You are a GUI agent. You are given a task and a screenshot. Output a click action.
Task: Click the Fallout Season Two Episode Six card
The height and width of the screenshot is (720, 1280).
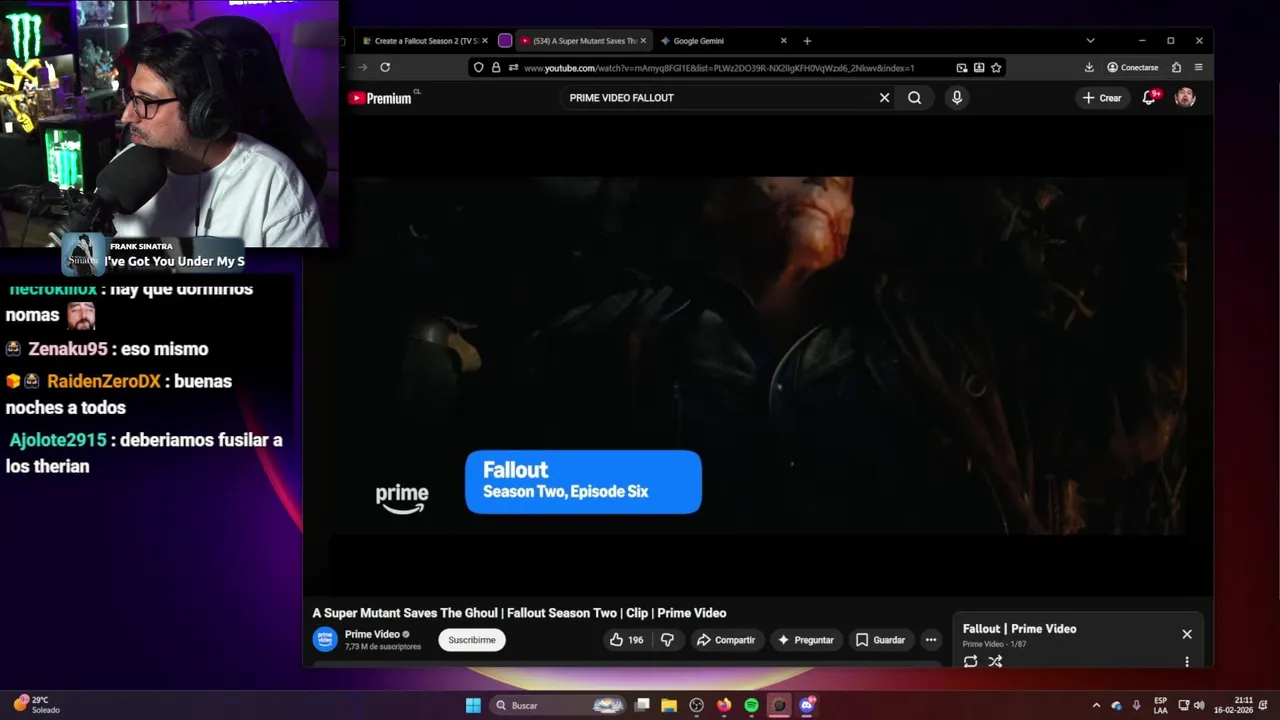tap(583, 482)
